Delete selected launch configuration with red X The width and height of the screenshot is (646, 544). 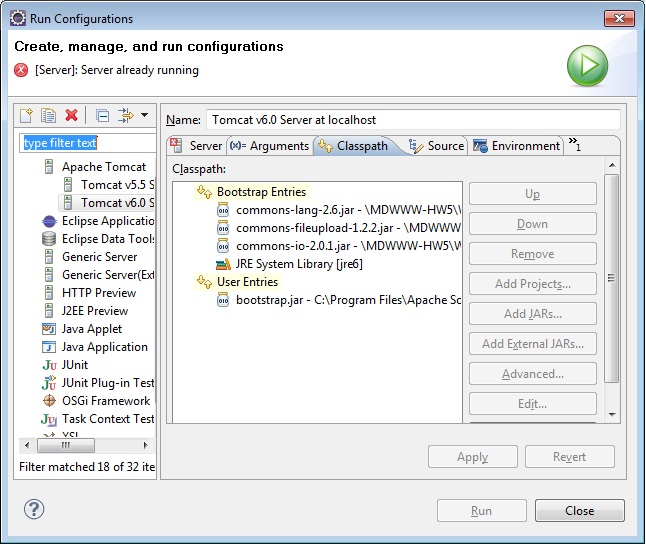(72, 115)
